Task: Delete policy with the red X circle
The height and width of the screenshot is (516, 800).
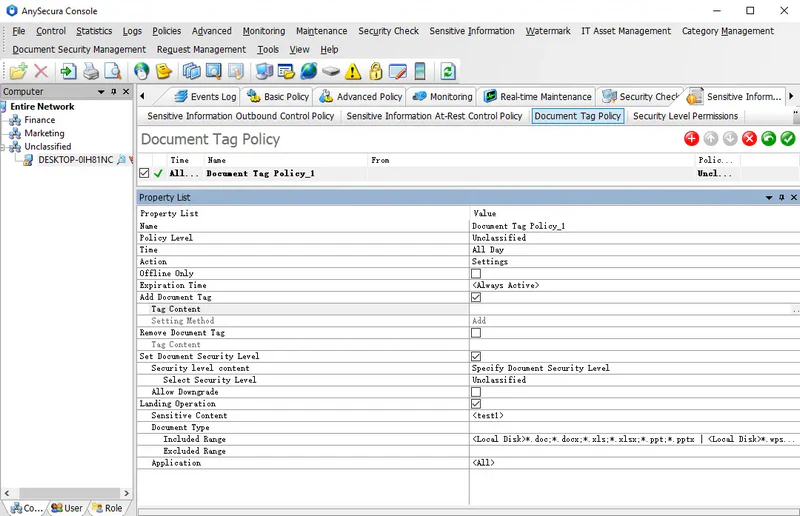Action: click(x=749, y=138)
